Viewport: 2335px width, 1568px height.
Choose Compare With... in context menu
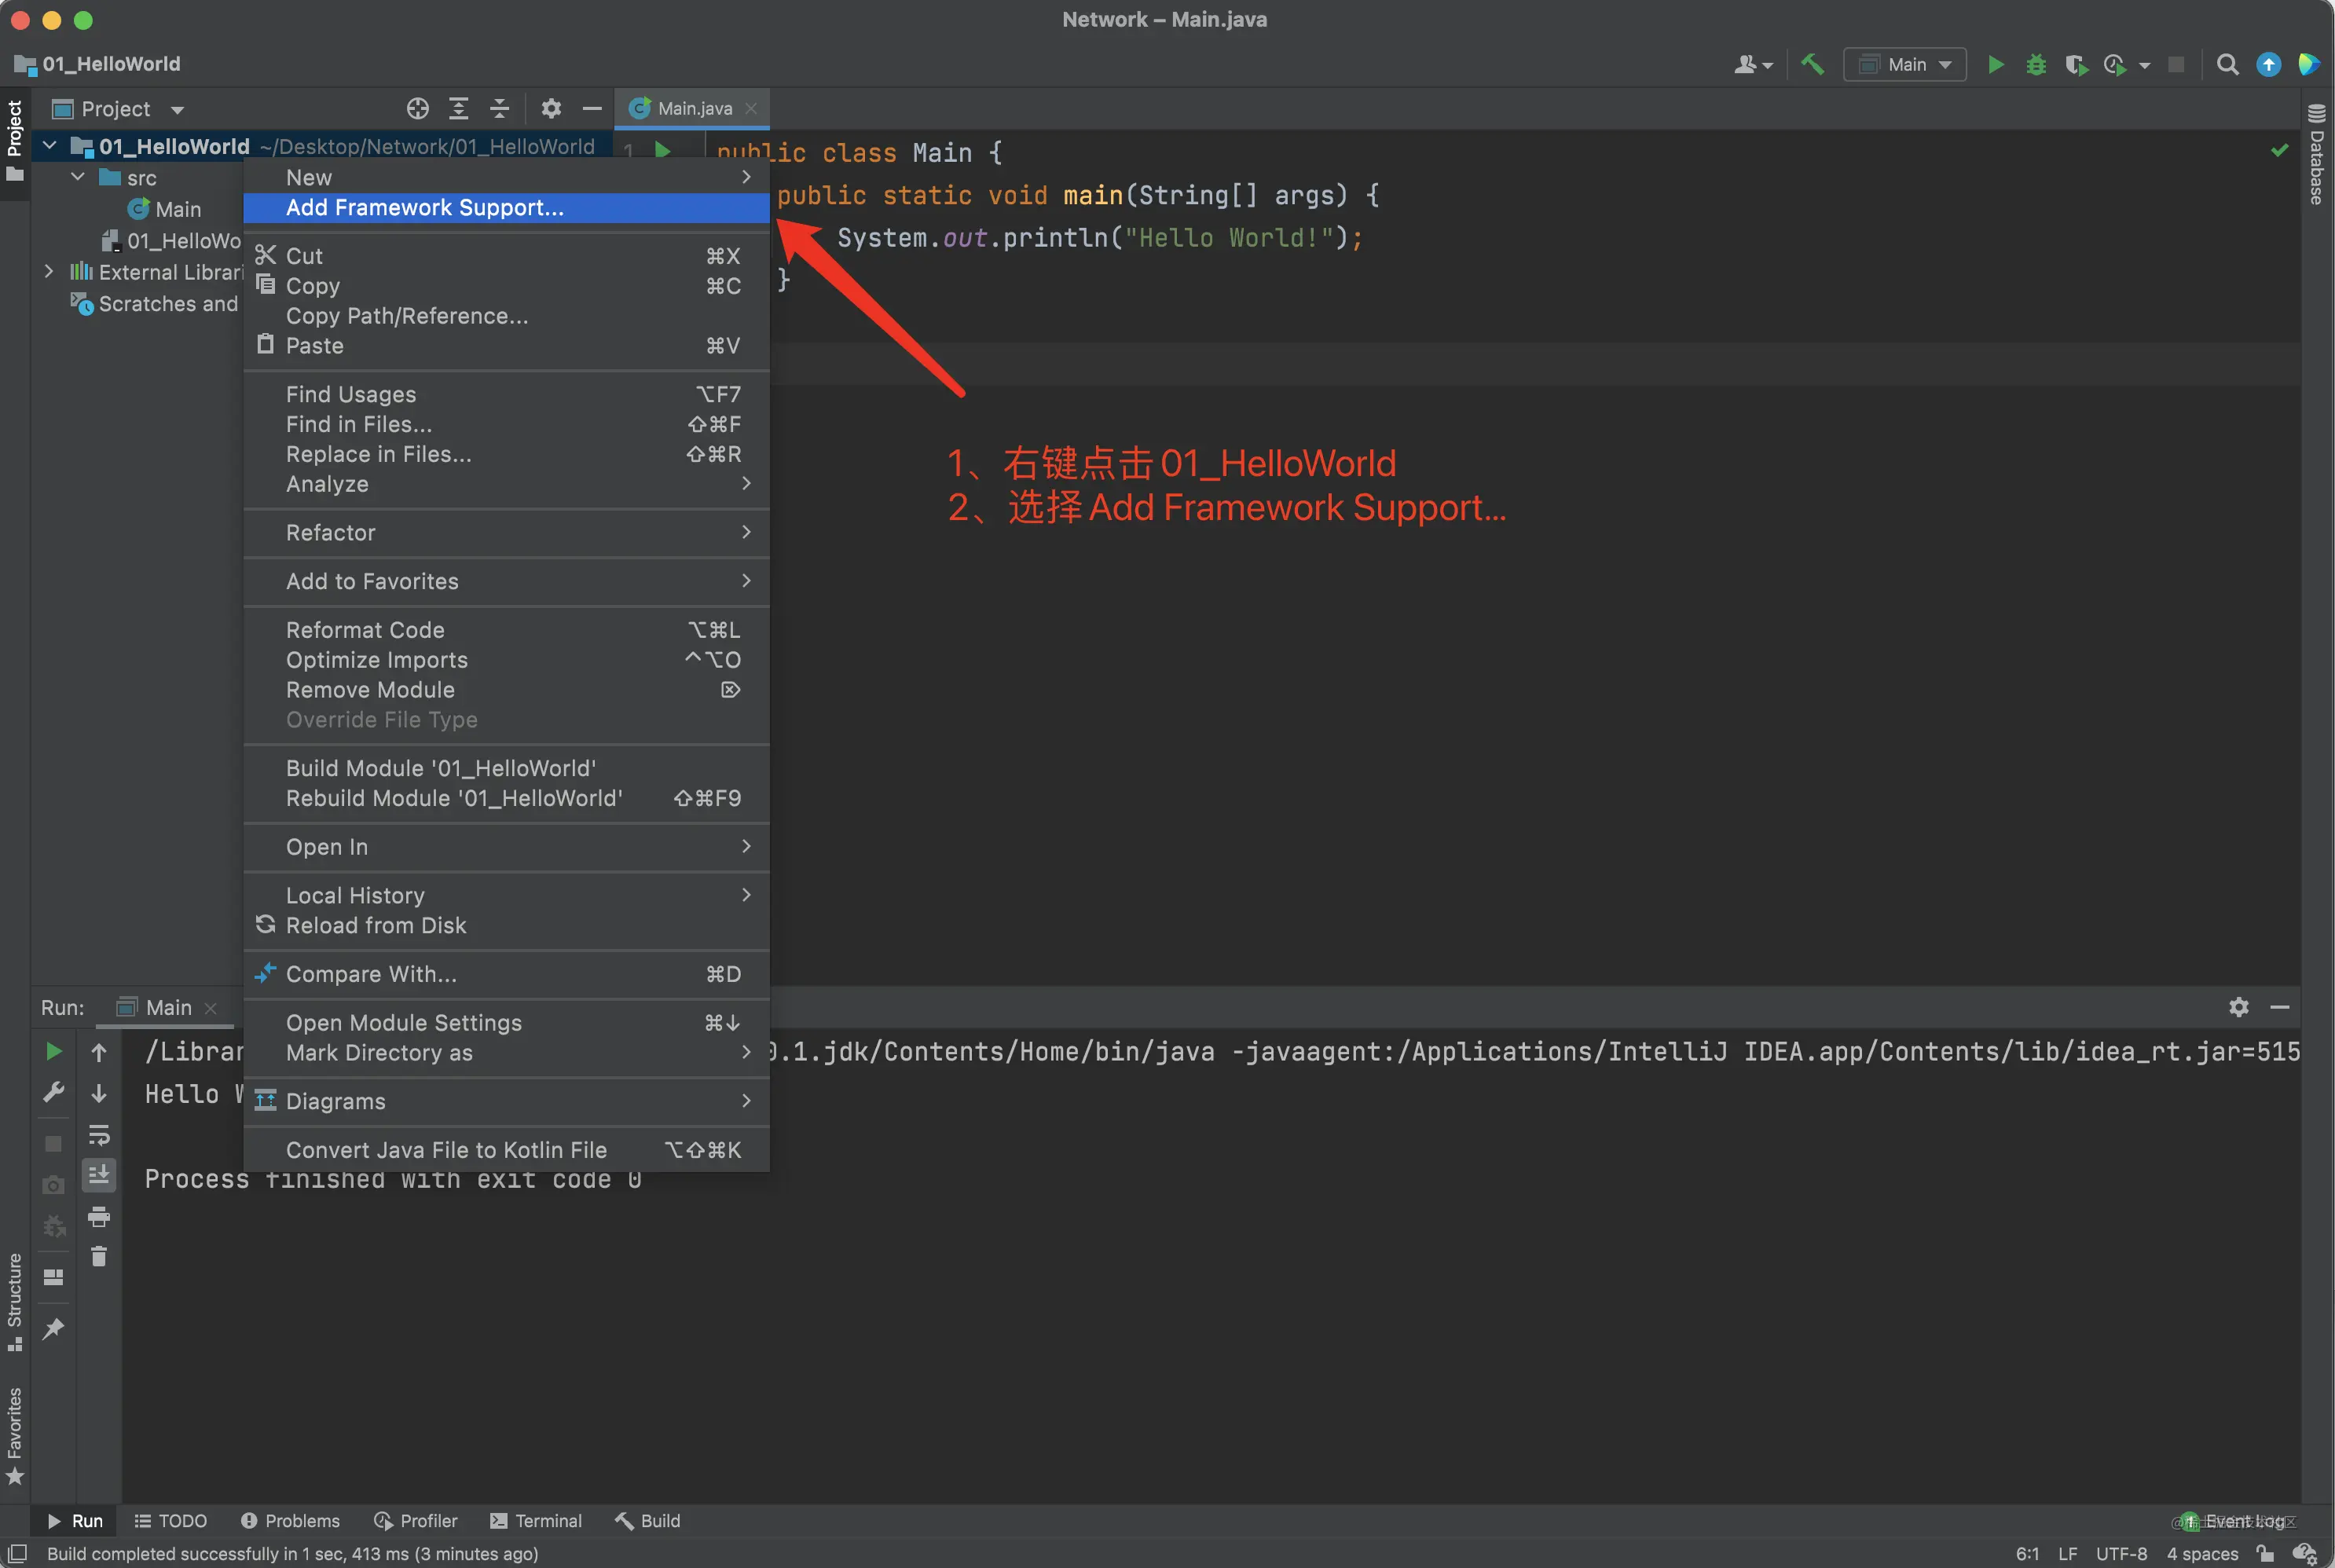coord(506,974)
